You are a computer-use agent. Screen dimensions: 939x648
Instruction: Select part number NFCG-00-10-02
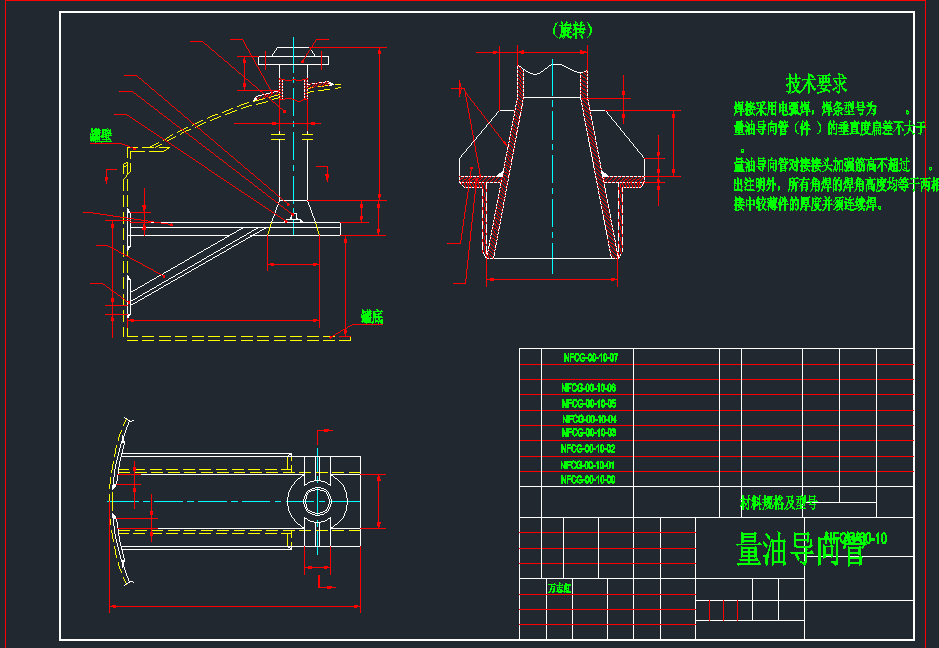(x=588, y=449)
